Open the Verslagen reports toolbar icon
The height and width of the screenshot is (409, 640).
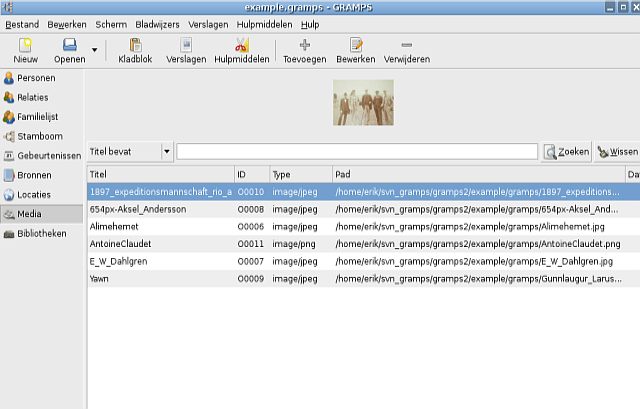tap(186, 50)
